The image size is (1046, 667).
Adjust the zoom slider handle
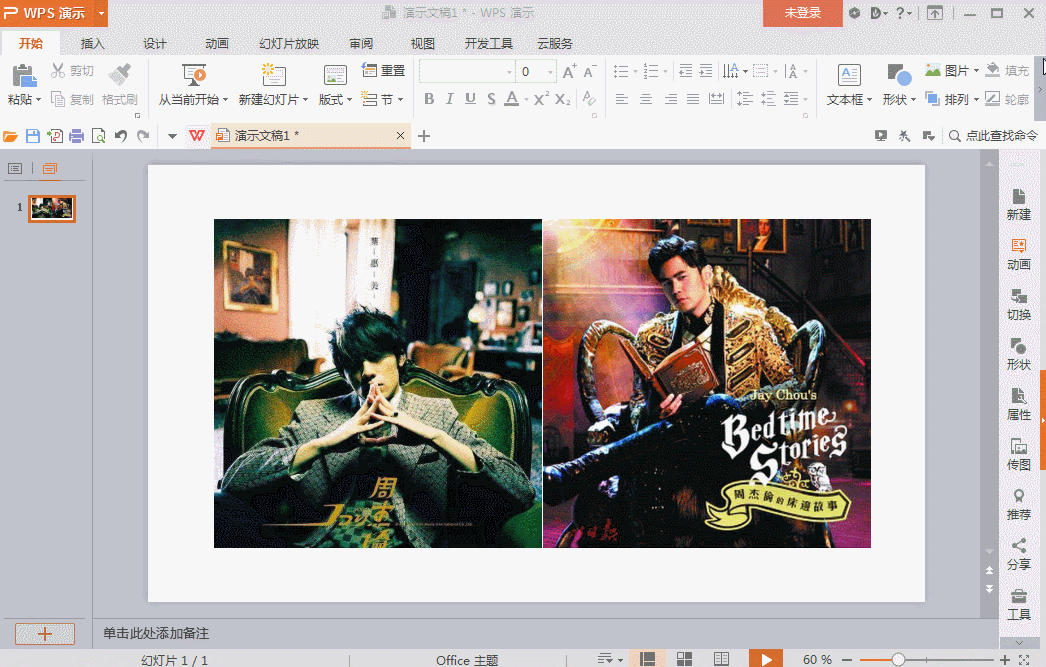[x=898, y=659]
